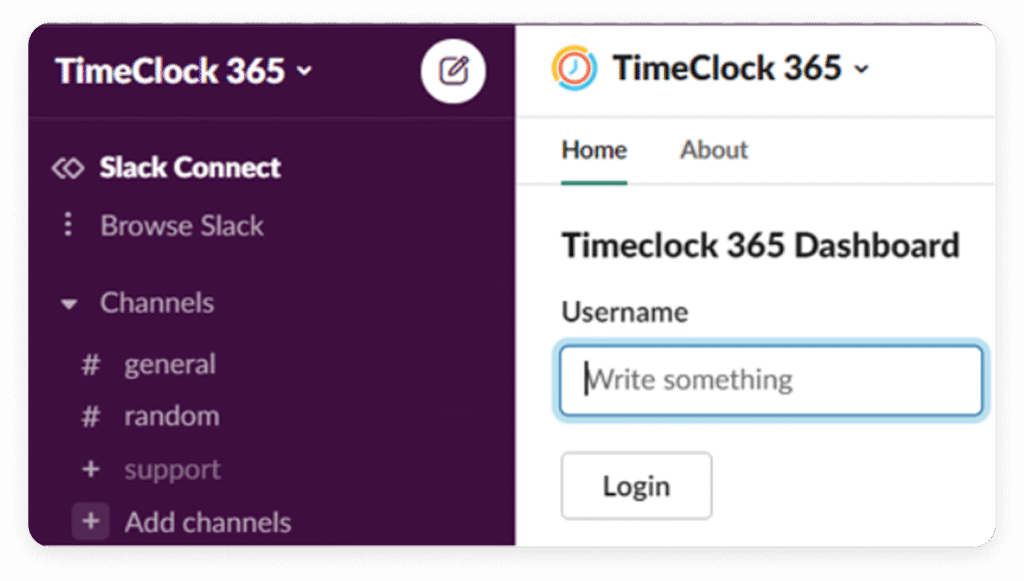Focus the Username text field
This screenshot has width=1024, height=581.
771,381
